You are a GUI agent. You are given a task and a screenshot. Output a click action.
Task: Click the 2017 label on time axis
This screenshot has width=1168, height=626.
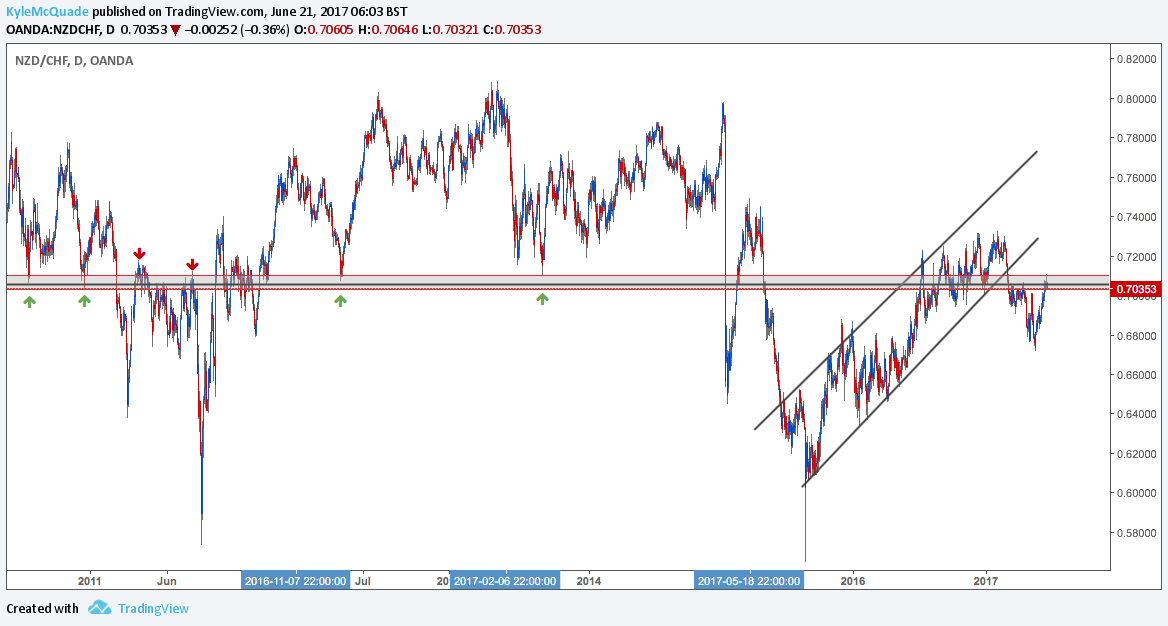(986, 581)
